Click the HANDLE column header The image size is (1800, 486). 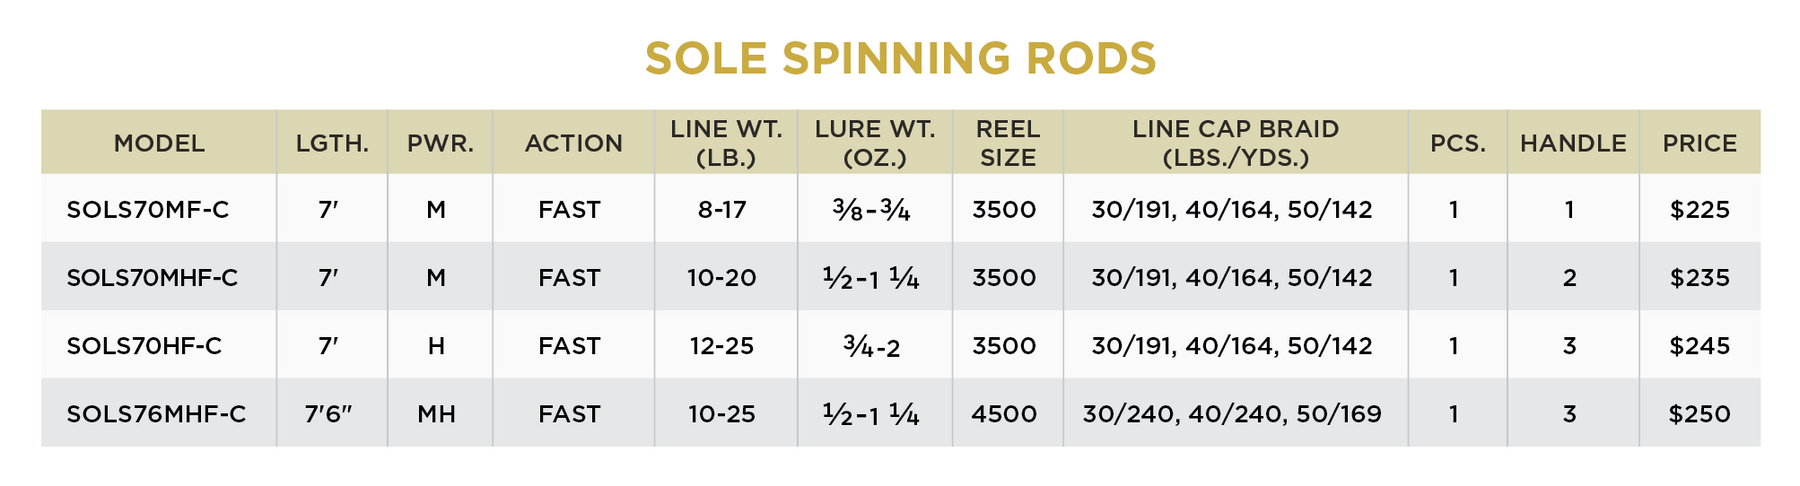1573,143
